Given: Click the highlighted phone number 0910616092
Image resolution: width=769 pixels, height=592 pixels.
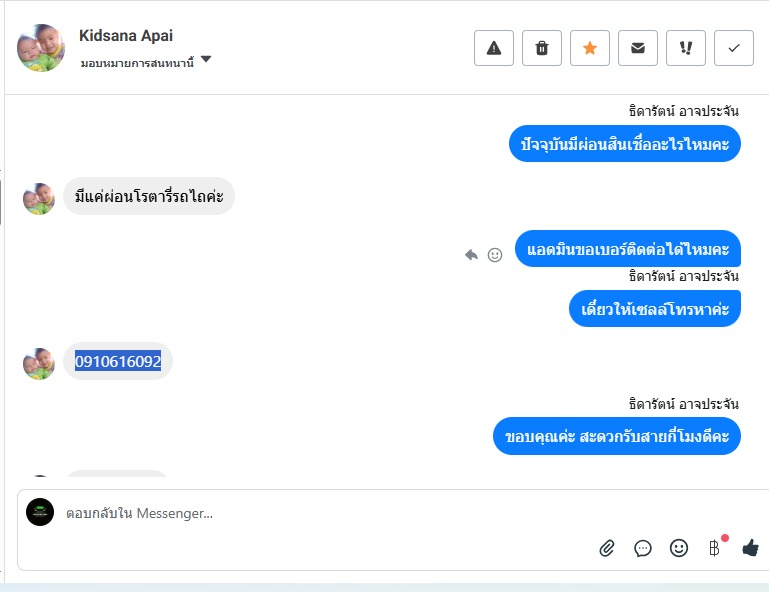Looking at the screenshot, I should point(118,362).
